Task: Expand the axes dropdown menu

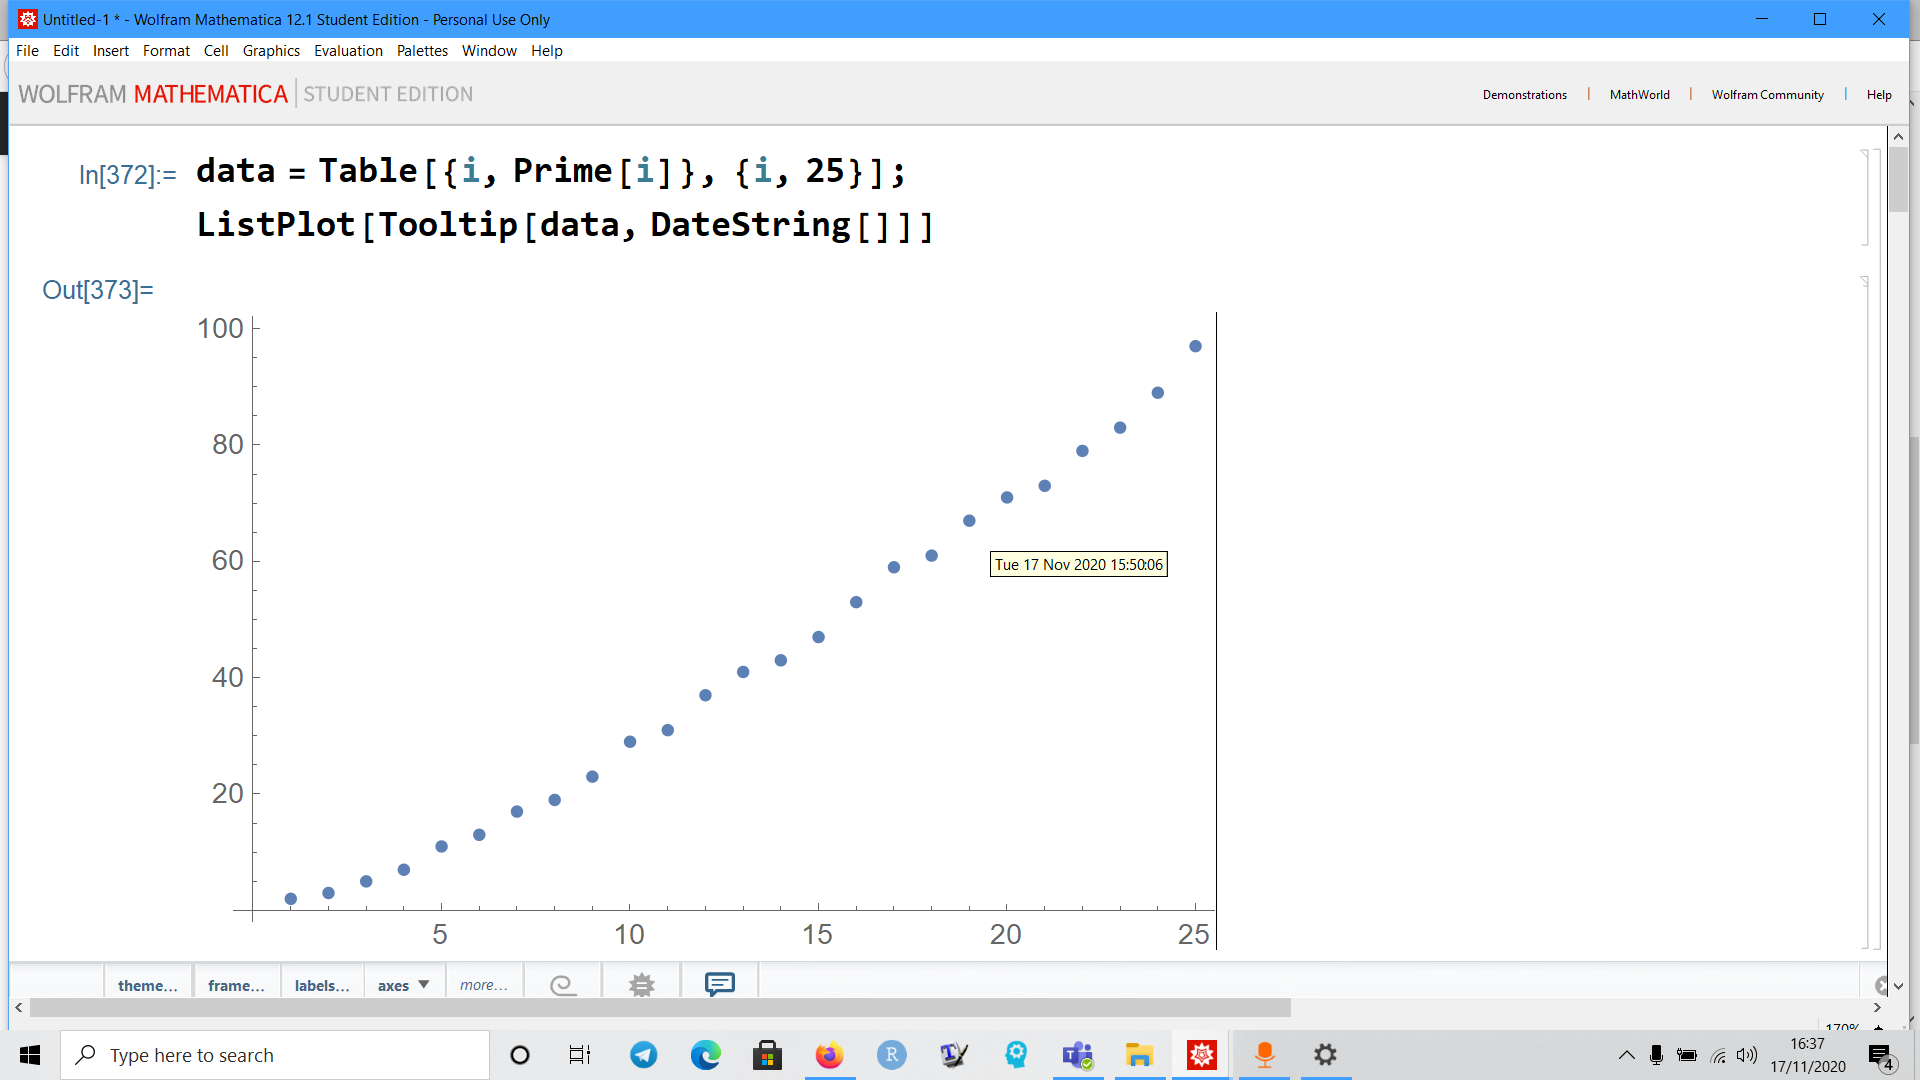Action: (400, 984)
